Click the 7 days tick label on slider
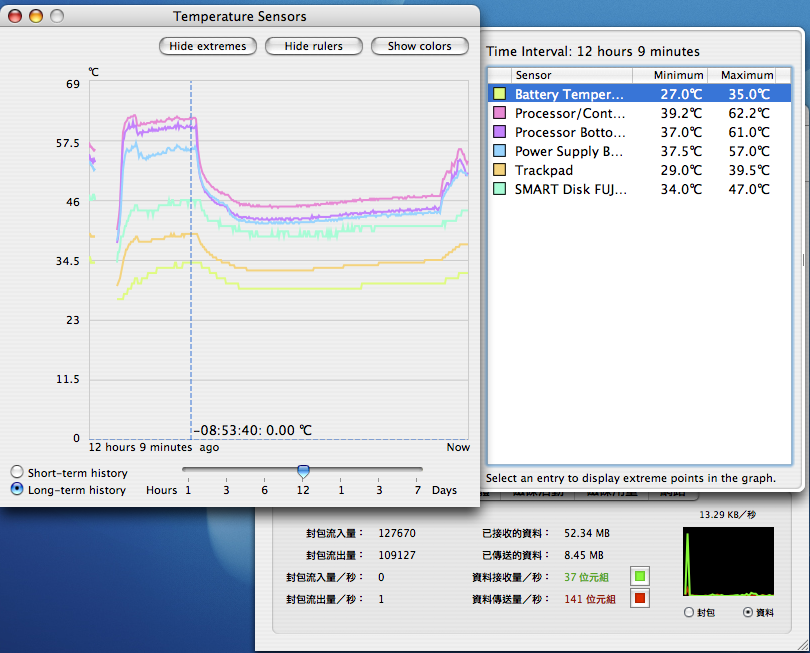 (417, 490)
